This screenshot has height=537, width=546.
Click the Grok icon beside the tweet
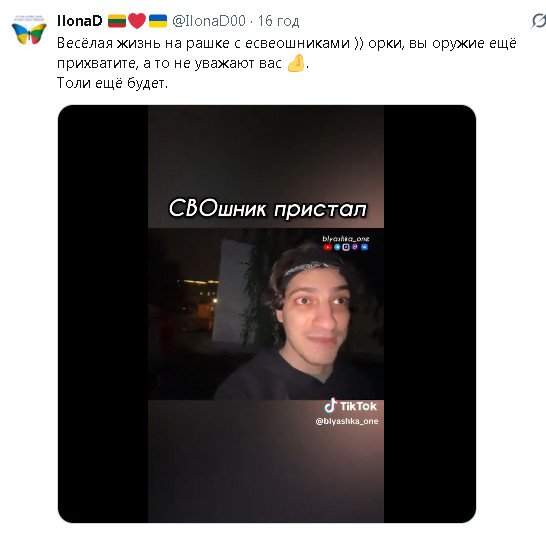coord(538,21)
